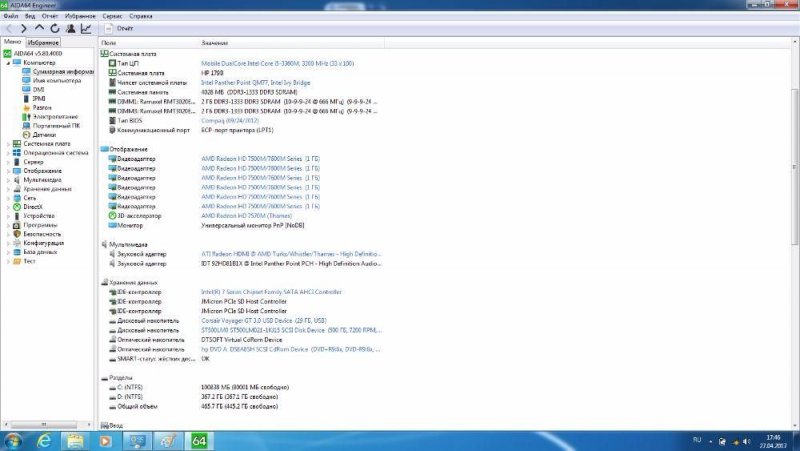The width and height of the screenshot is (800, 451).
Task: Open the Избранное menu in the menu bar
Action: (80, 16)
